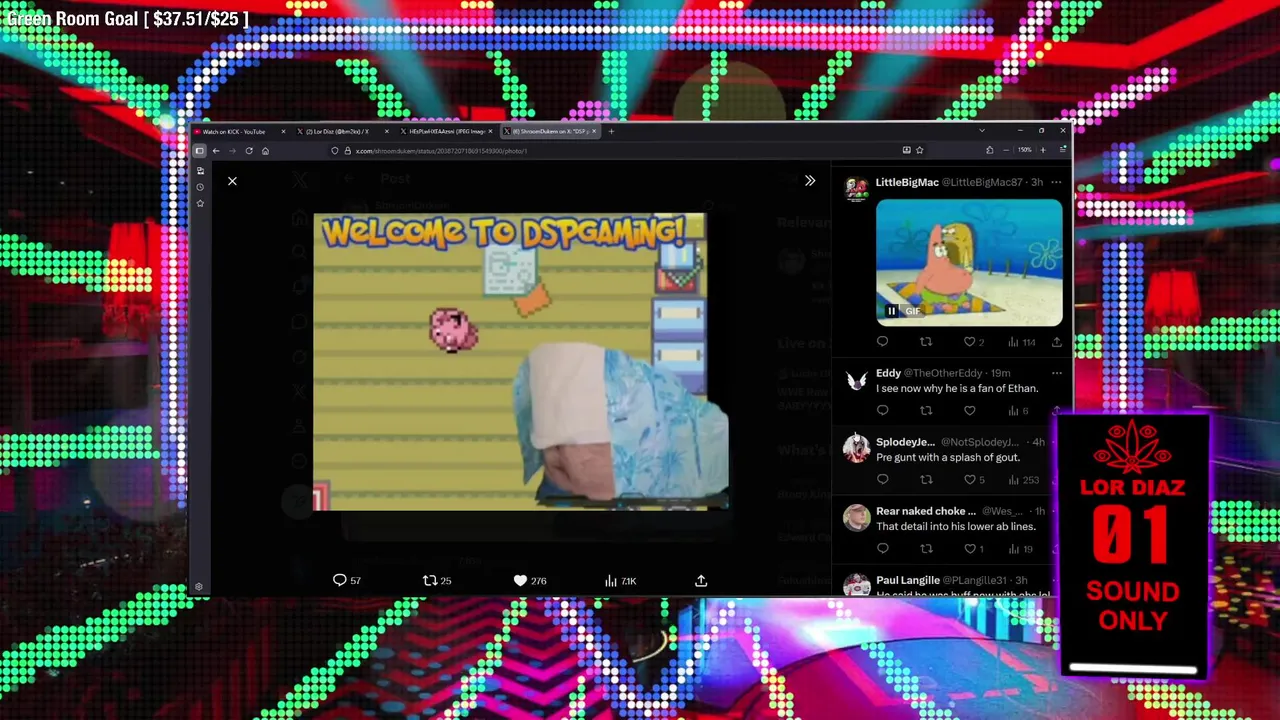Open Eddy's winged profile avatar
This screenshot has height=720, width=1280.
click(856, 380)
